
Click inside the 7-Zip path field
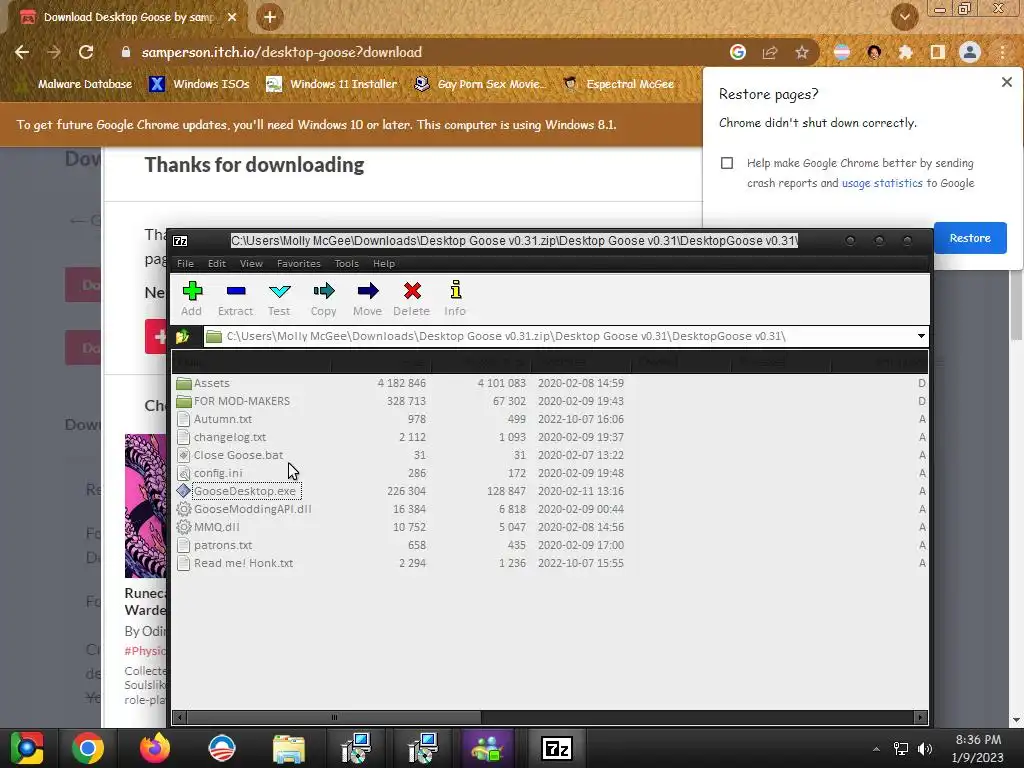pos(558,336)
